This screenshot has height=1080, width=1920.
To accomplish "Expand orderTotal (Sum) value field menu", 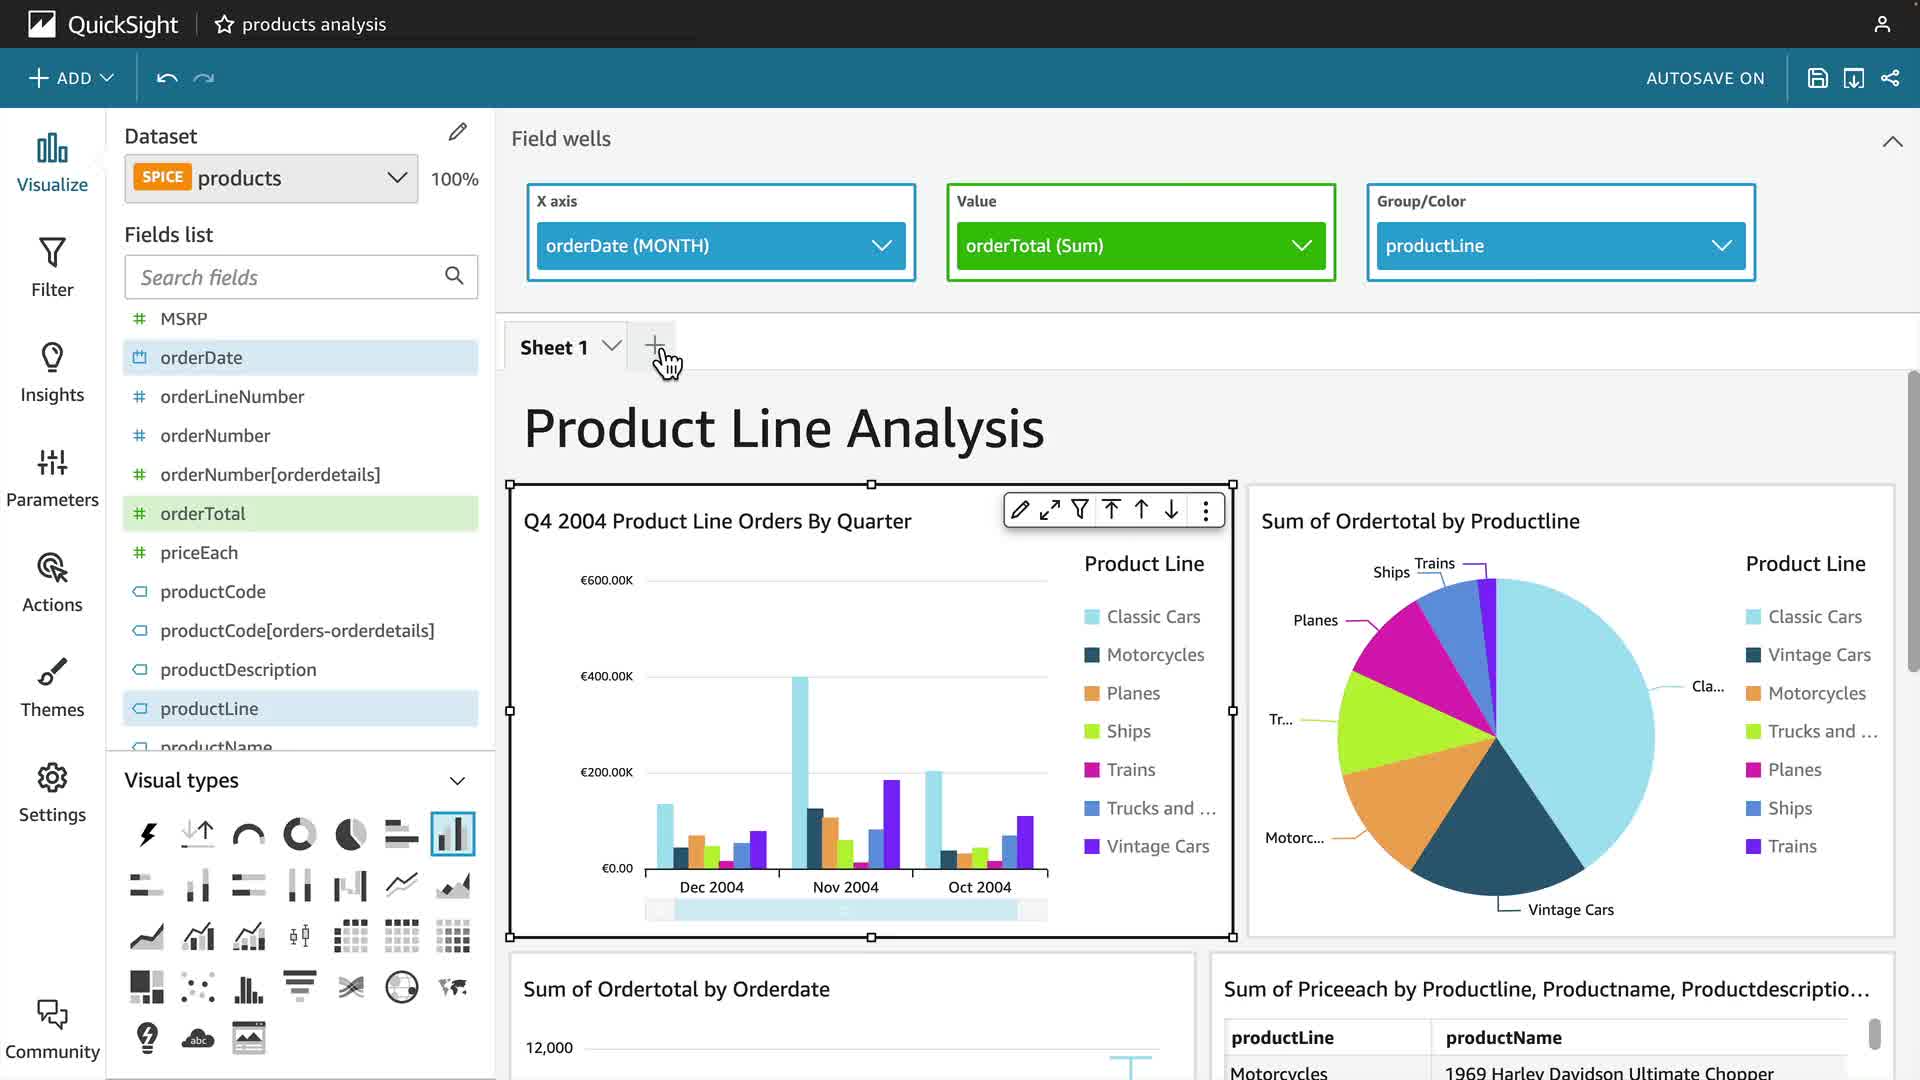I will point(1301,246).
